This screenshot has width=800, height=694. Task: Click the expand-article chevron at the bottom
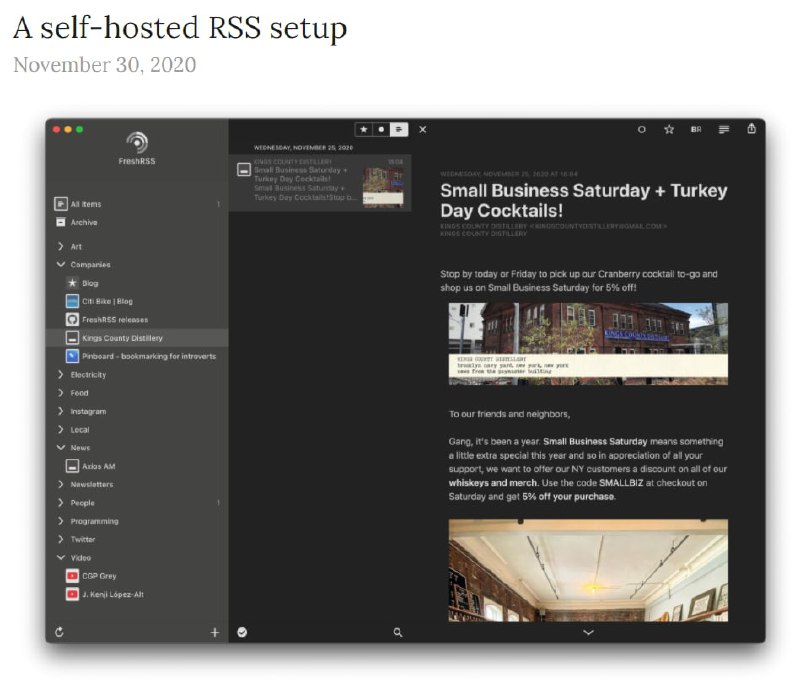pos(589,632)
